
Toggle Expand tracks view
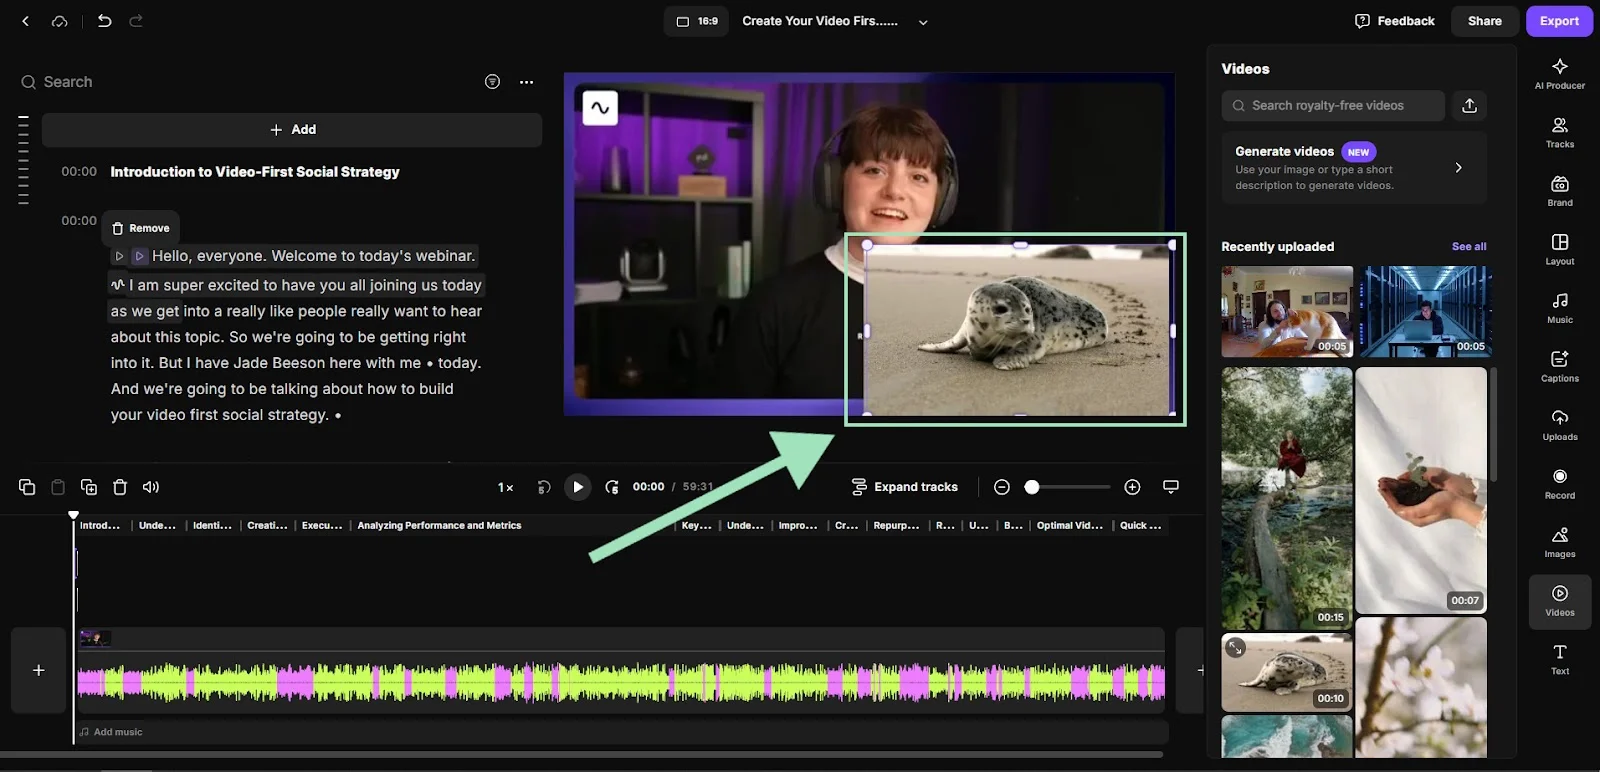[904, 487]
